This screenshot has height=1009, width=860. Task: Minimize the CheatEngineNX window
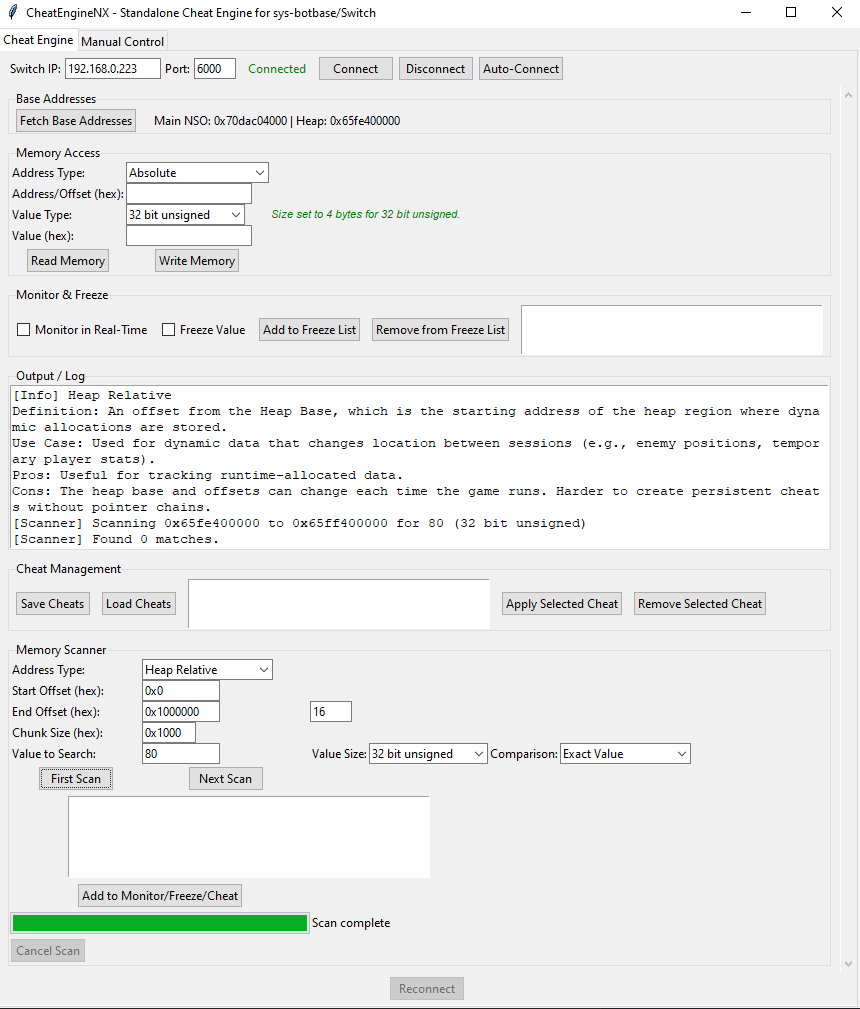click(x=746, y=12)
